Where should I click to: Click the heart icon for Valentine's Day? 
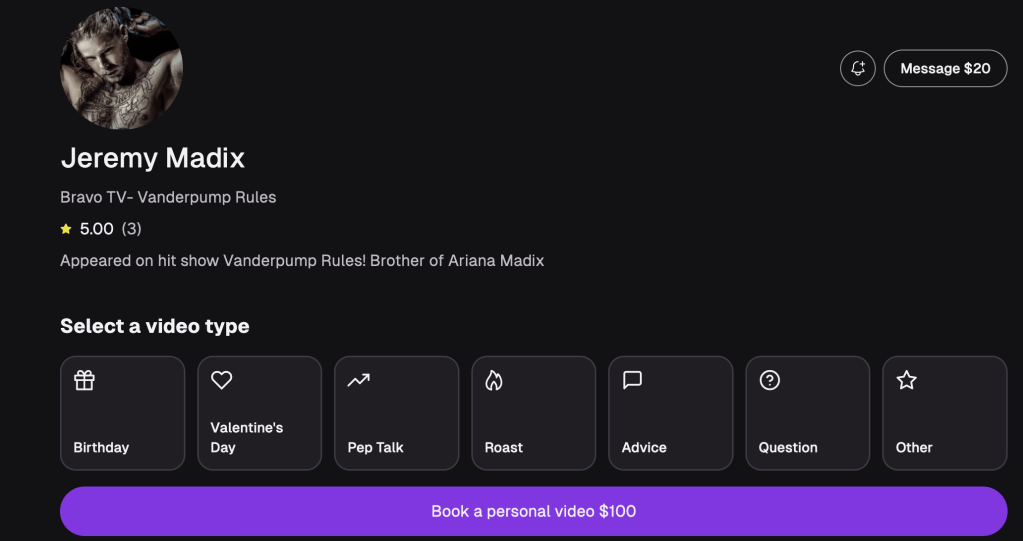click(221, 380)
